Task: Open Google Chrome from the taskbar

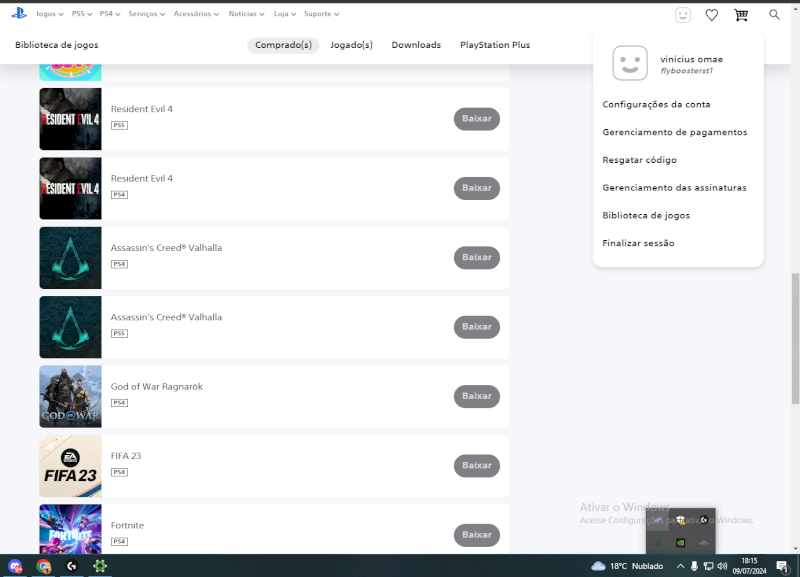Action: click(x=44, y=566)
